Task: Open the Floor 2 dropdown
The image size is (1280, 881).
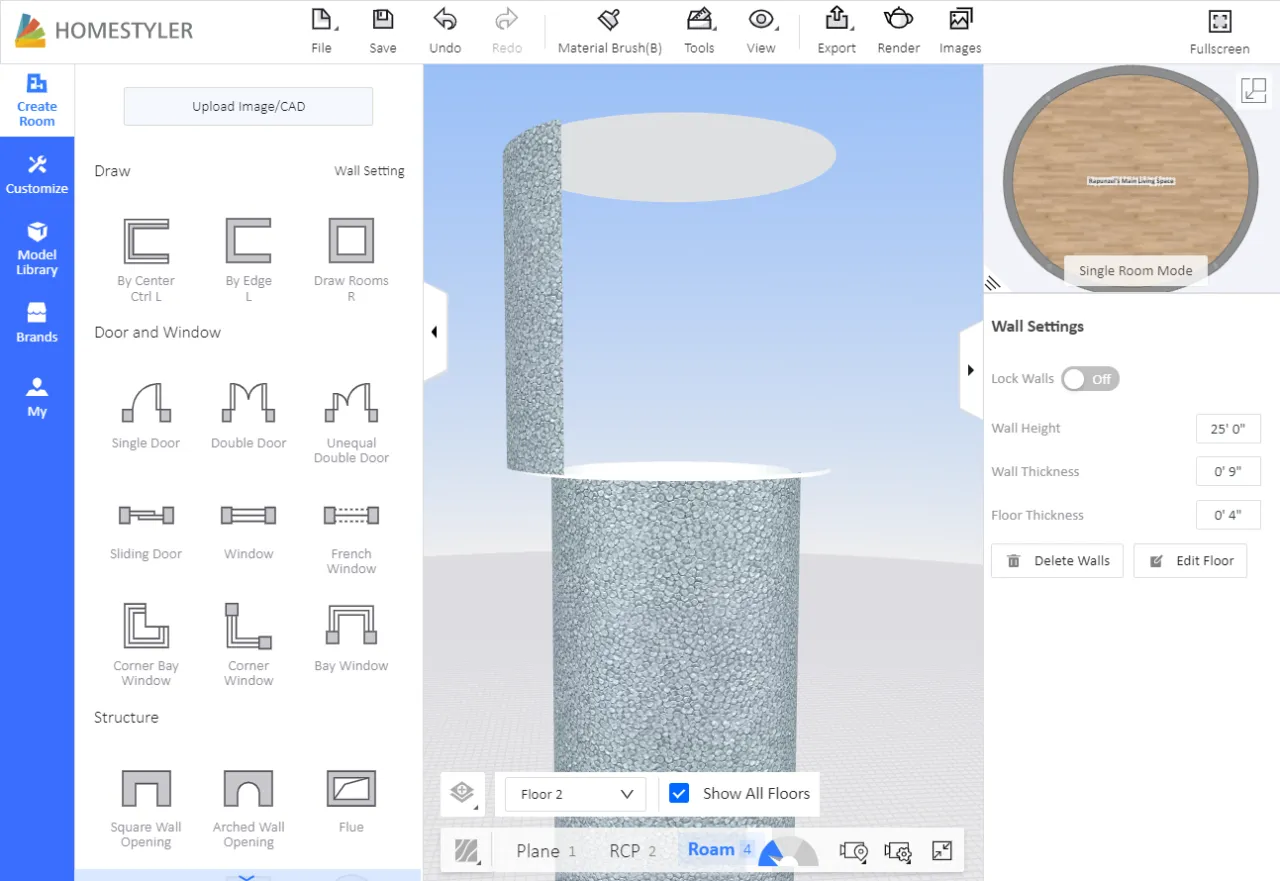Action: 576,794
